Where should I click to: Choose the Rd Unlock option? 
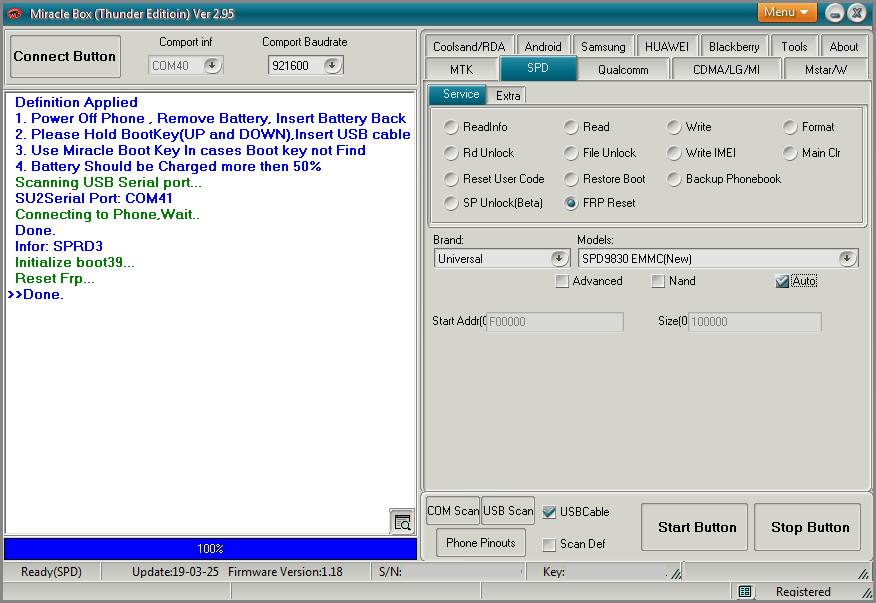pyautogui.click(x=451, y=153)
